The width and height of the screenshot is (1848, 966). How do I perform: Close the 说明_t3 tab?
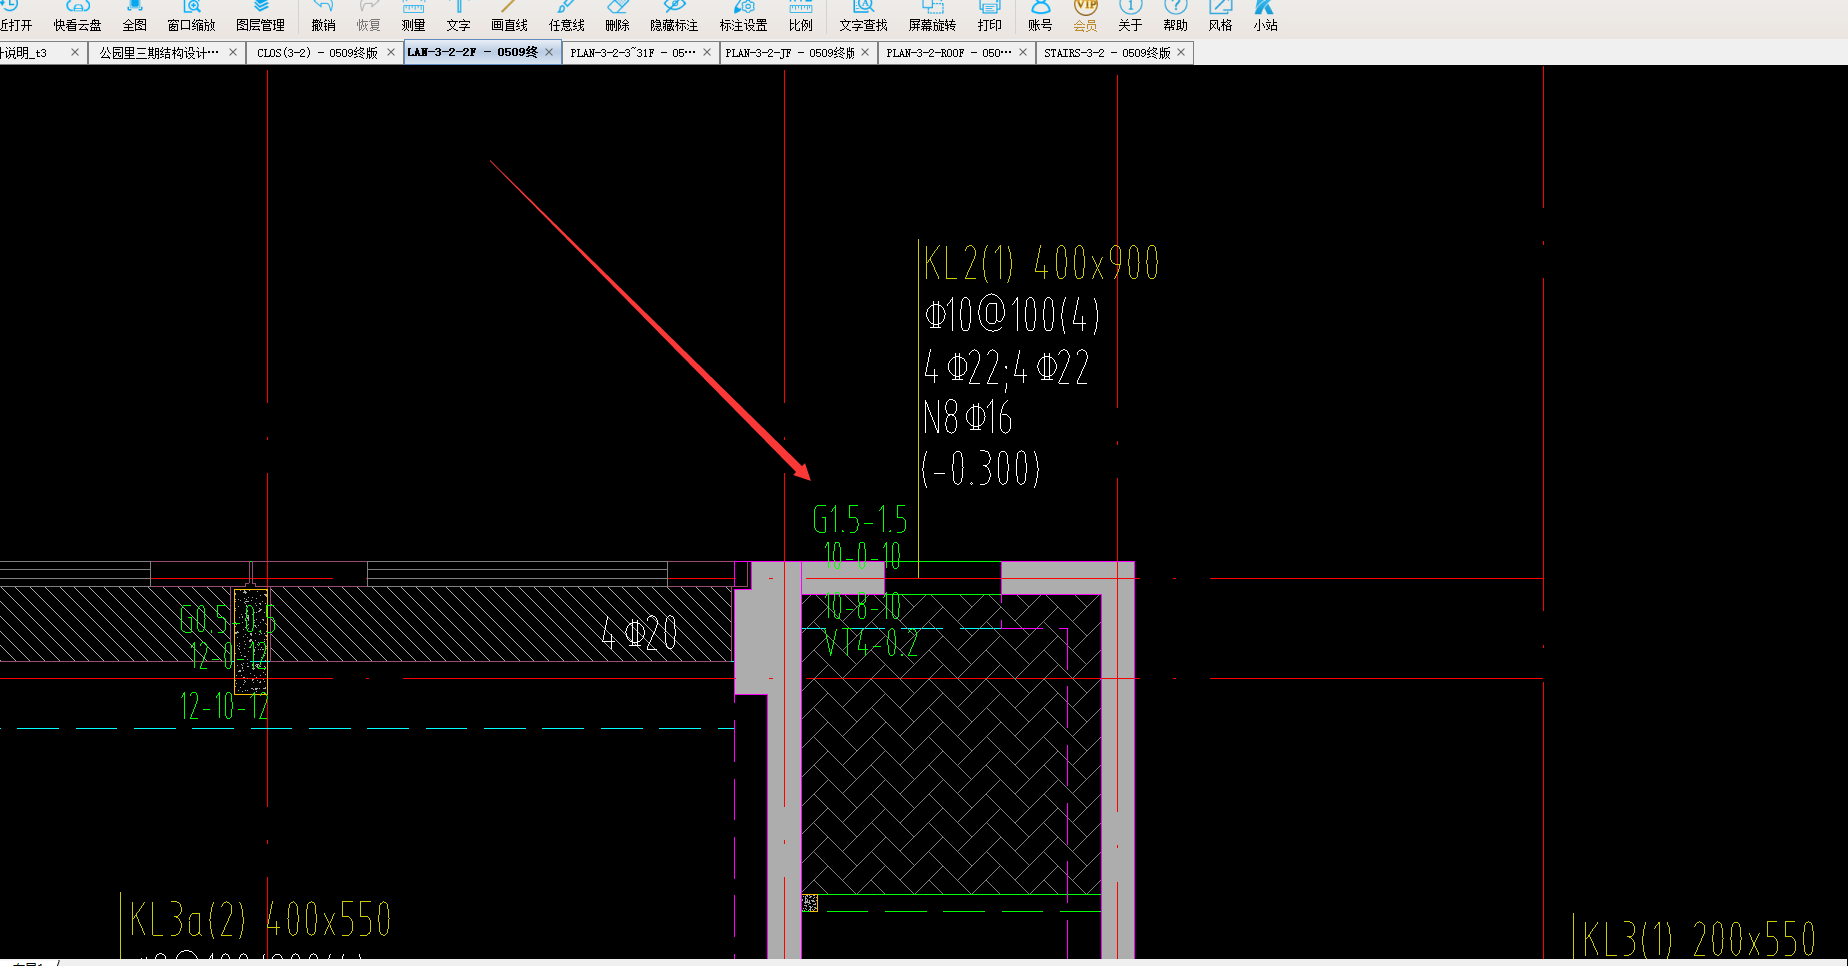[75, 52]
